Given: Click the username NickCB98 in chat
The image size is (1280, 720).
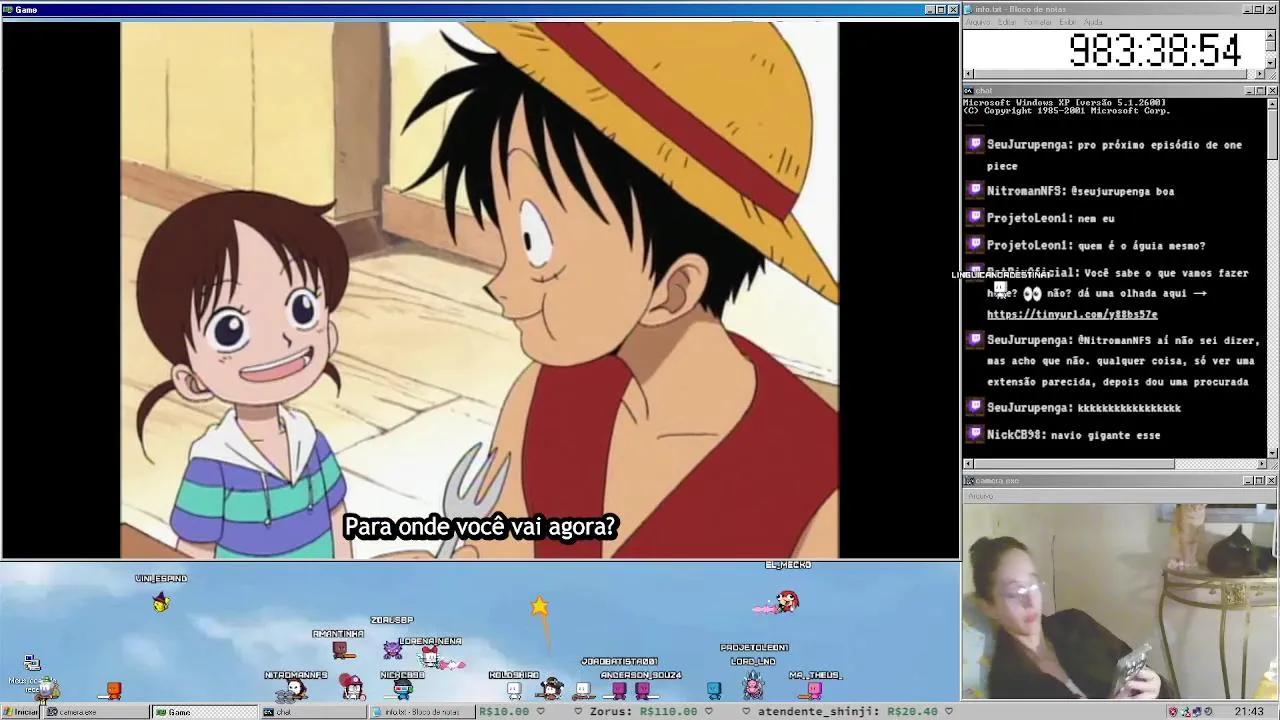Looking at the screenshot, I should (x=1016, y=435).
